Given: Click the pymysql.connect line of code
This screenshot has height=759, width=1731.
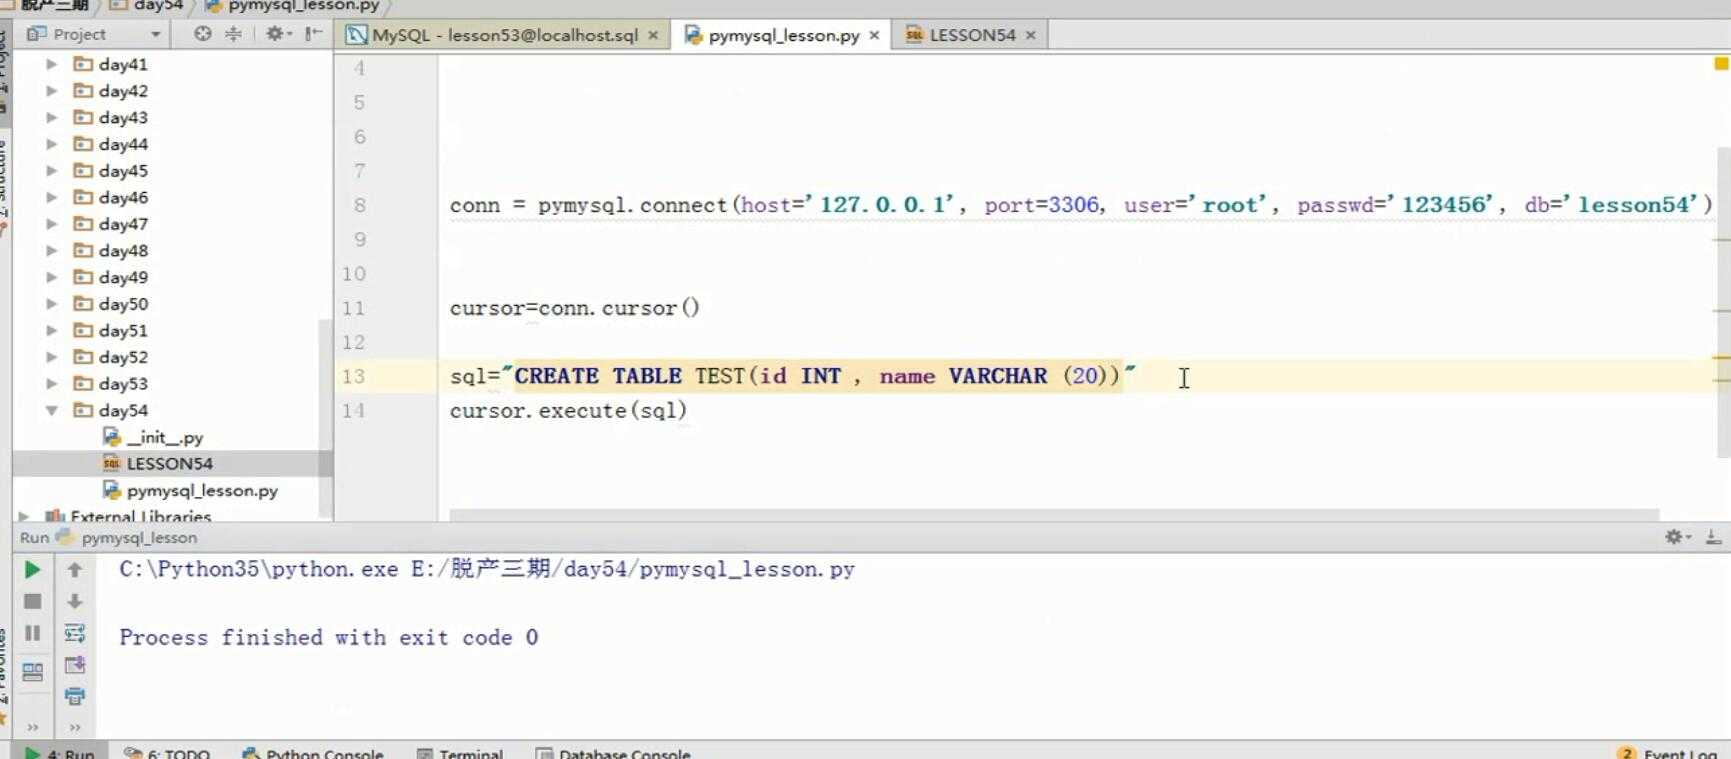Looking at the screenshot, I should [1081, 205].
